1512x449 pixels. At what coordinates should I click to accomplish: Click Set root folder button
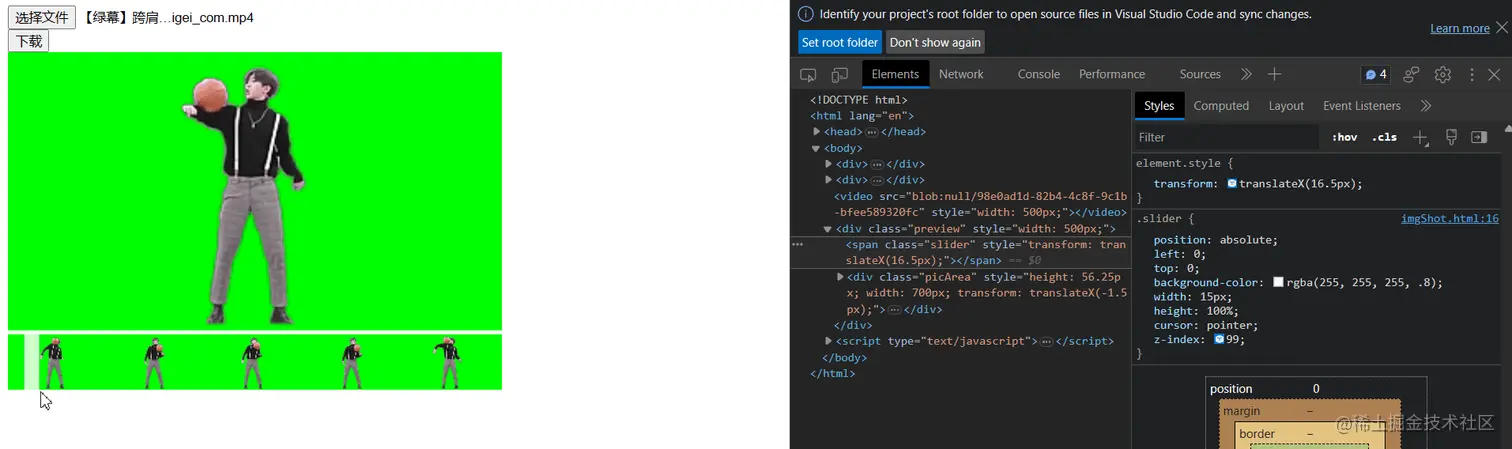(840, 42)
